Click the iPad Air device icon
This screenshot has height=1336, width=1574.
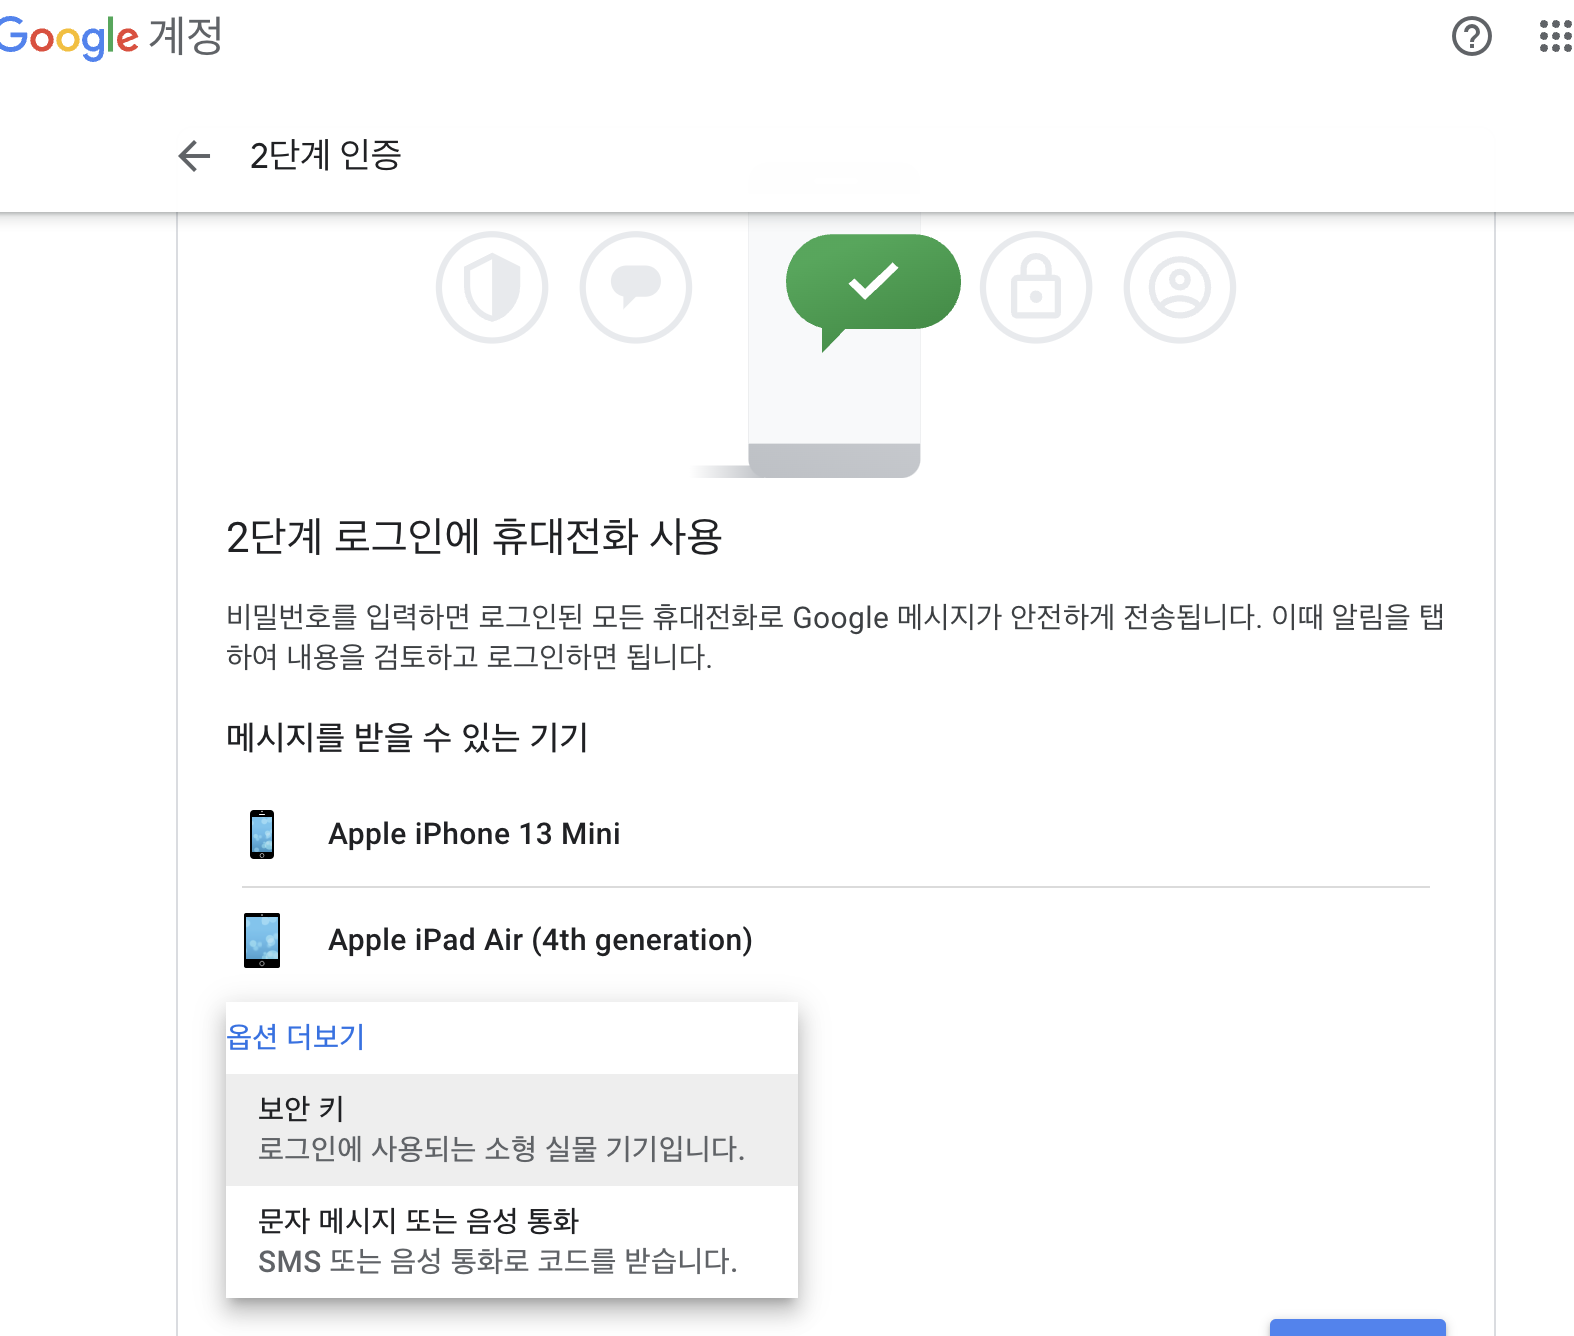click(x=262, y=940)
